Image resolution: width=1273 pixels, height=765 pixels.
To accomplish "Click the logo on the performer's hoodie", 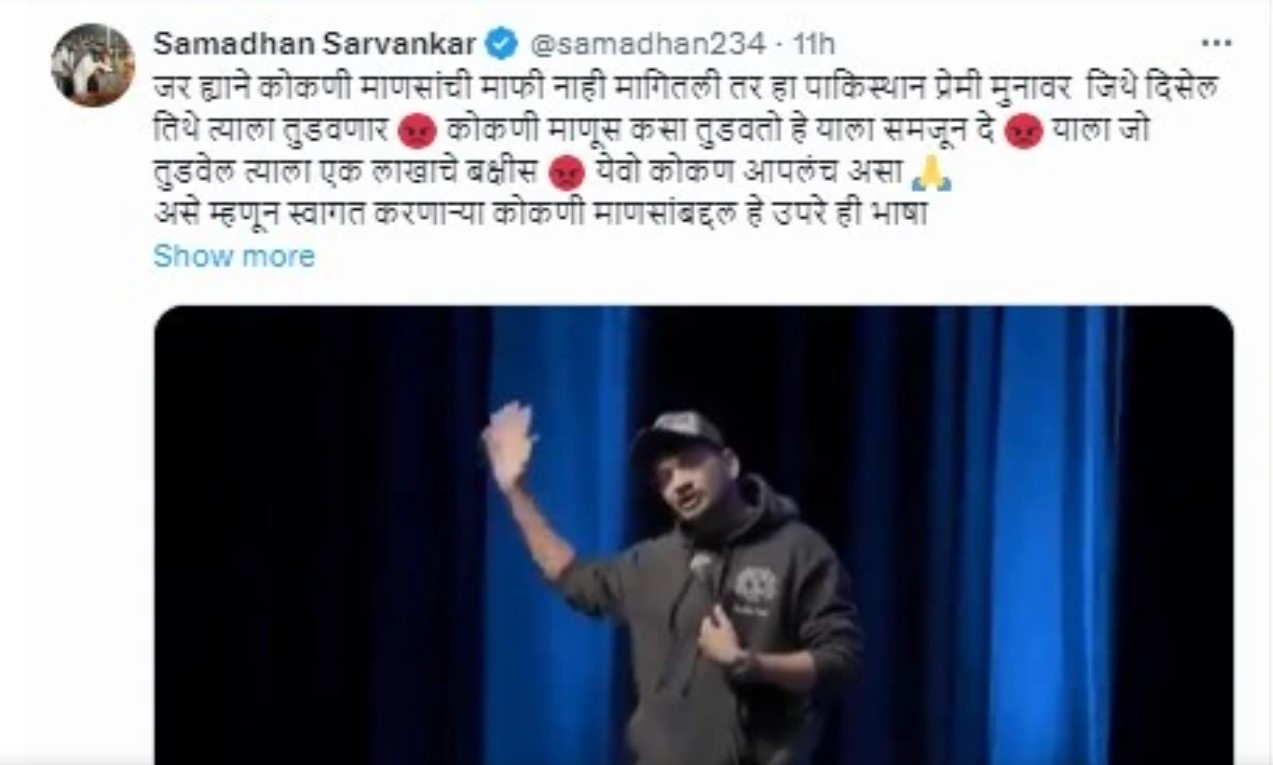I will 755,587.
